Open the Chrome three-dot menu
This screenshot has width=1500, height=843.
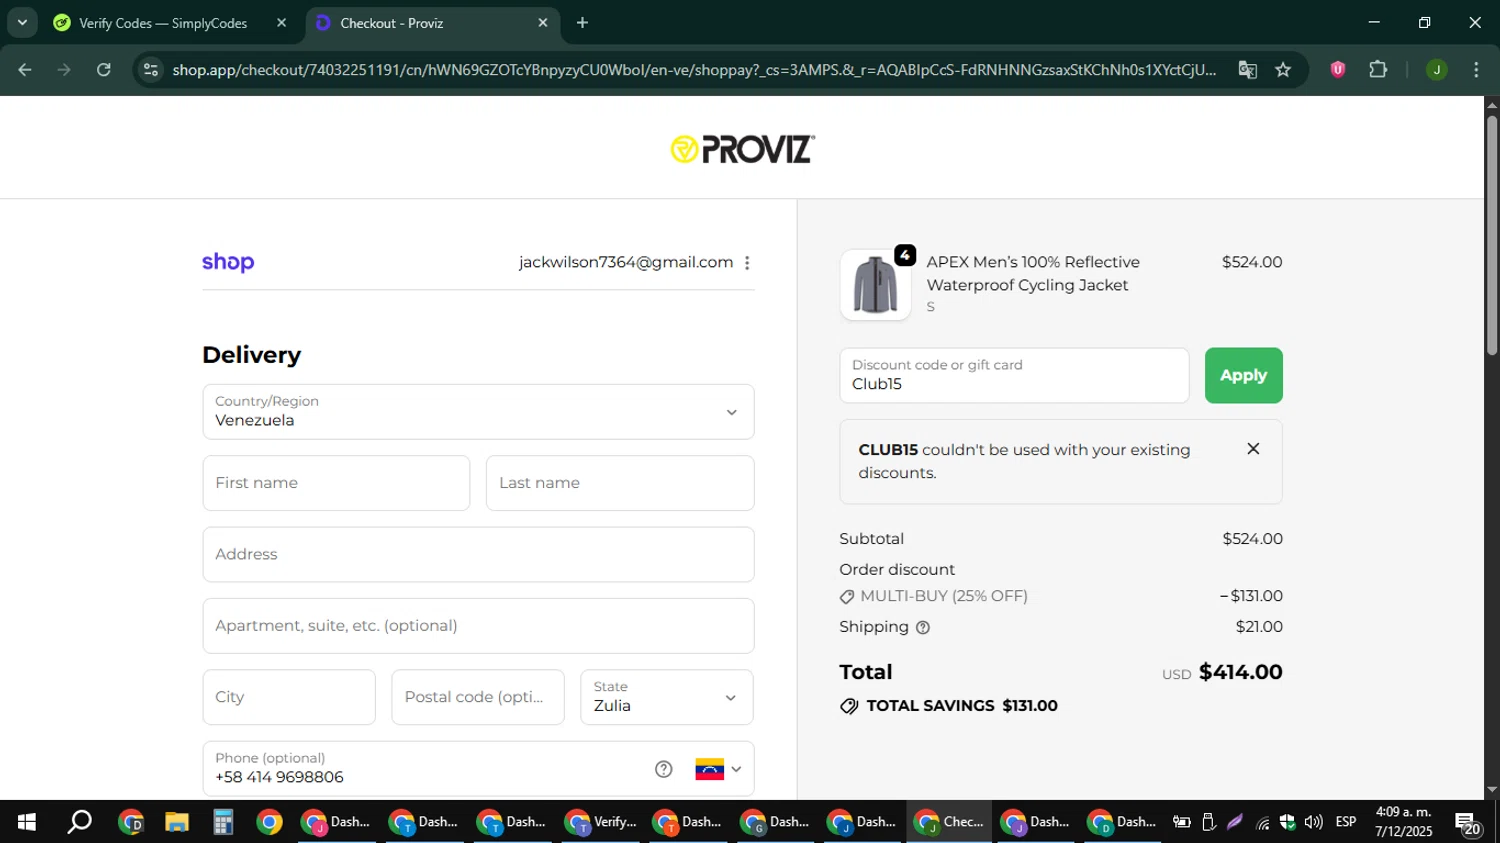[x=1476, y=70]
